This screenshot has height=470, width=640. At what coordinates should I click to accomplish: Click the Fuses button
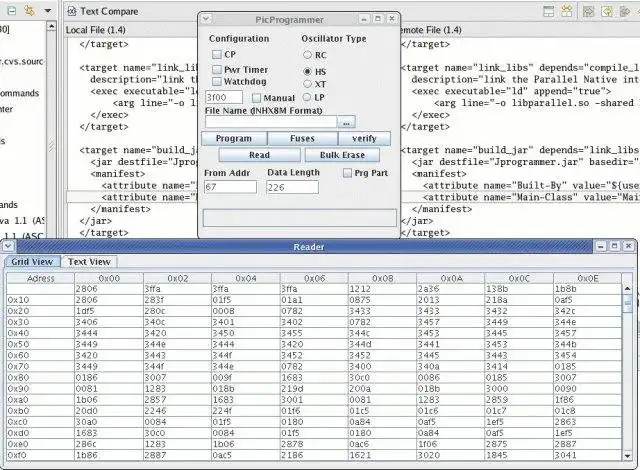click(302, 138)
